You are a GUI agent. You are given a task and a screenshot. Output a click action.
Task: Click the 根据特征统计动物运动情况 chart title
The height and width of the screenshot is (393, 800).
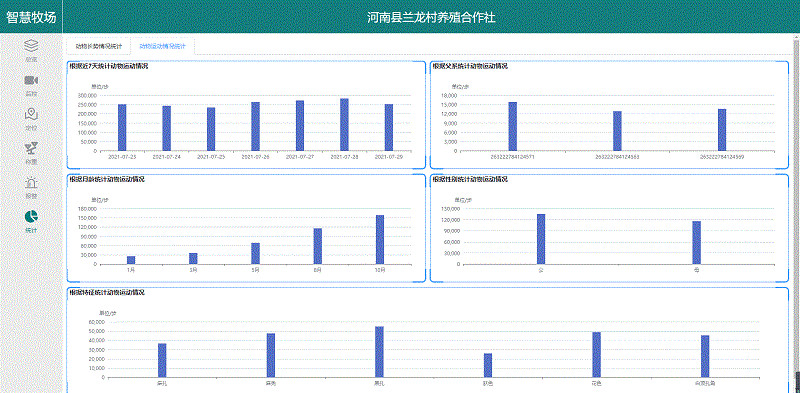tap(107, 293)
